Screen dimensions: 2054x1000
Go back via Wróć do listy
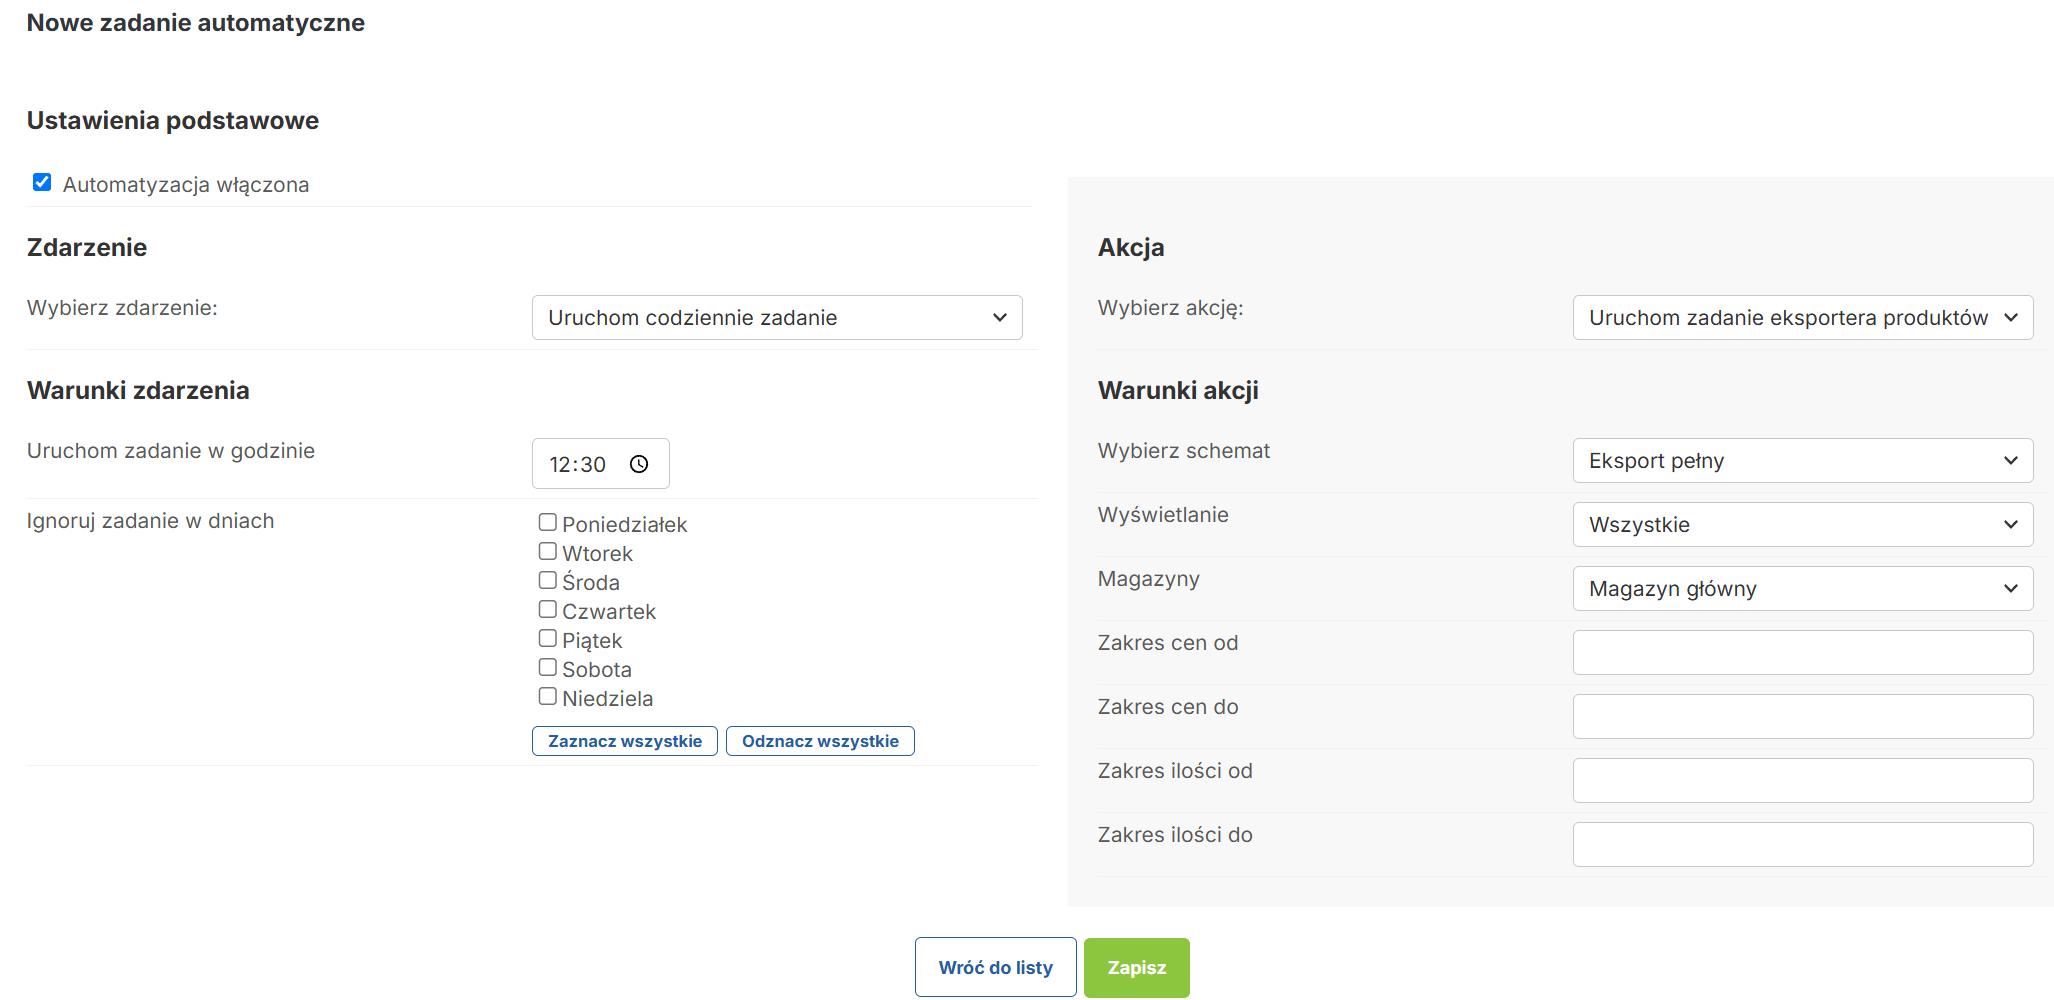click(x=995, y=967)
